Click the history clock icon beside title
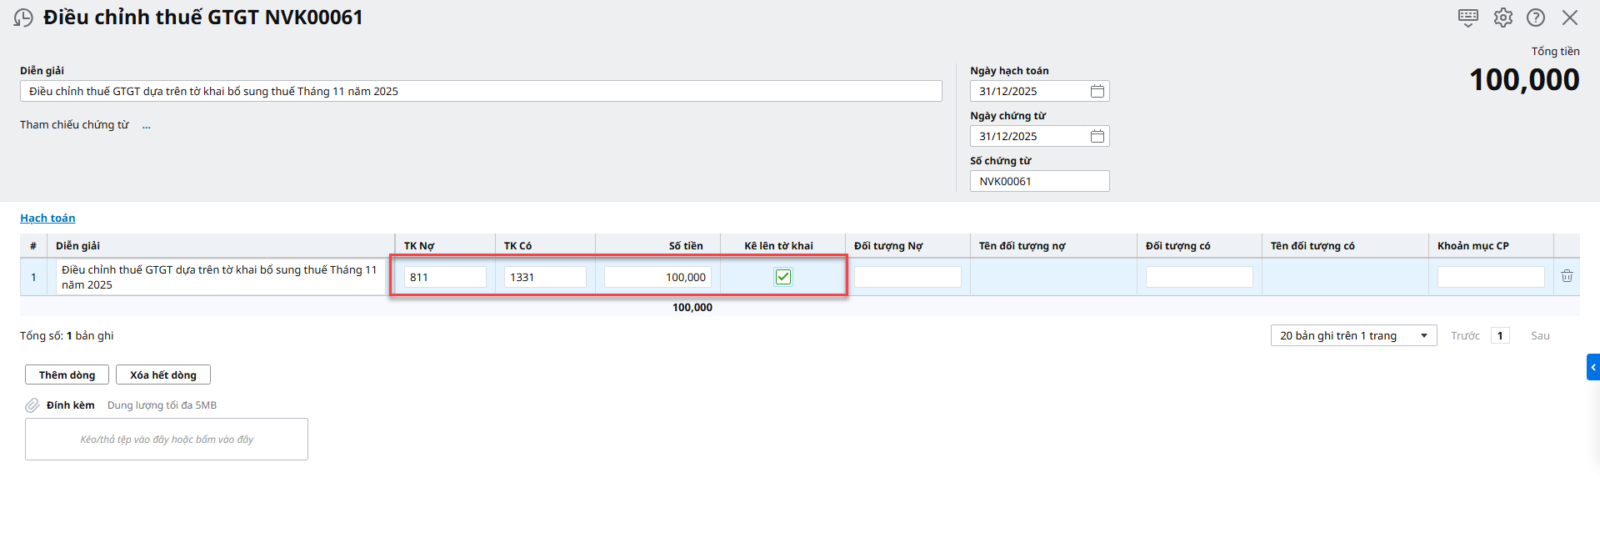 click(23, 18)
